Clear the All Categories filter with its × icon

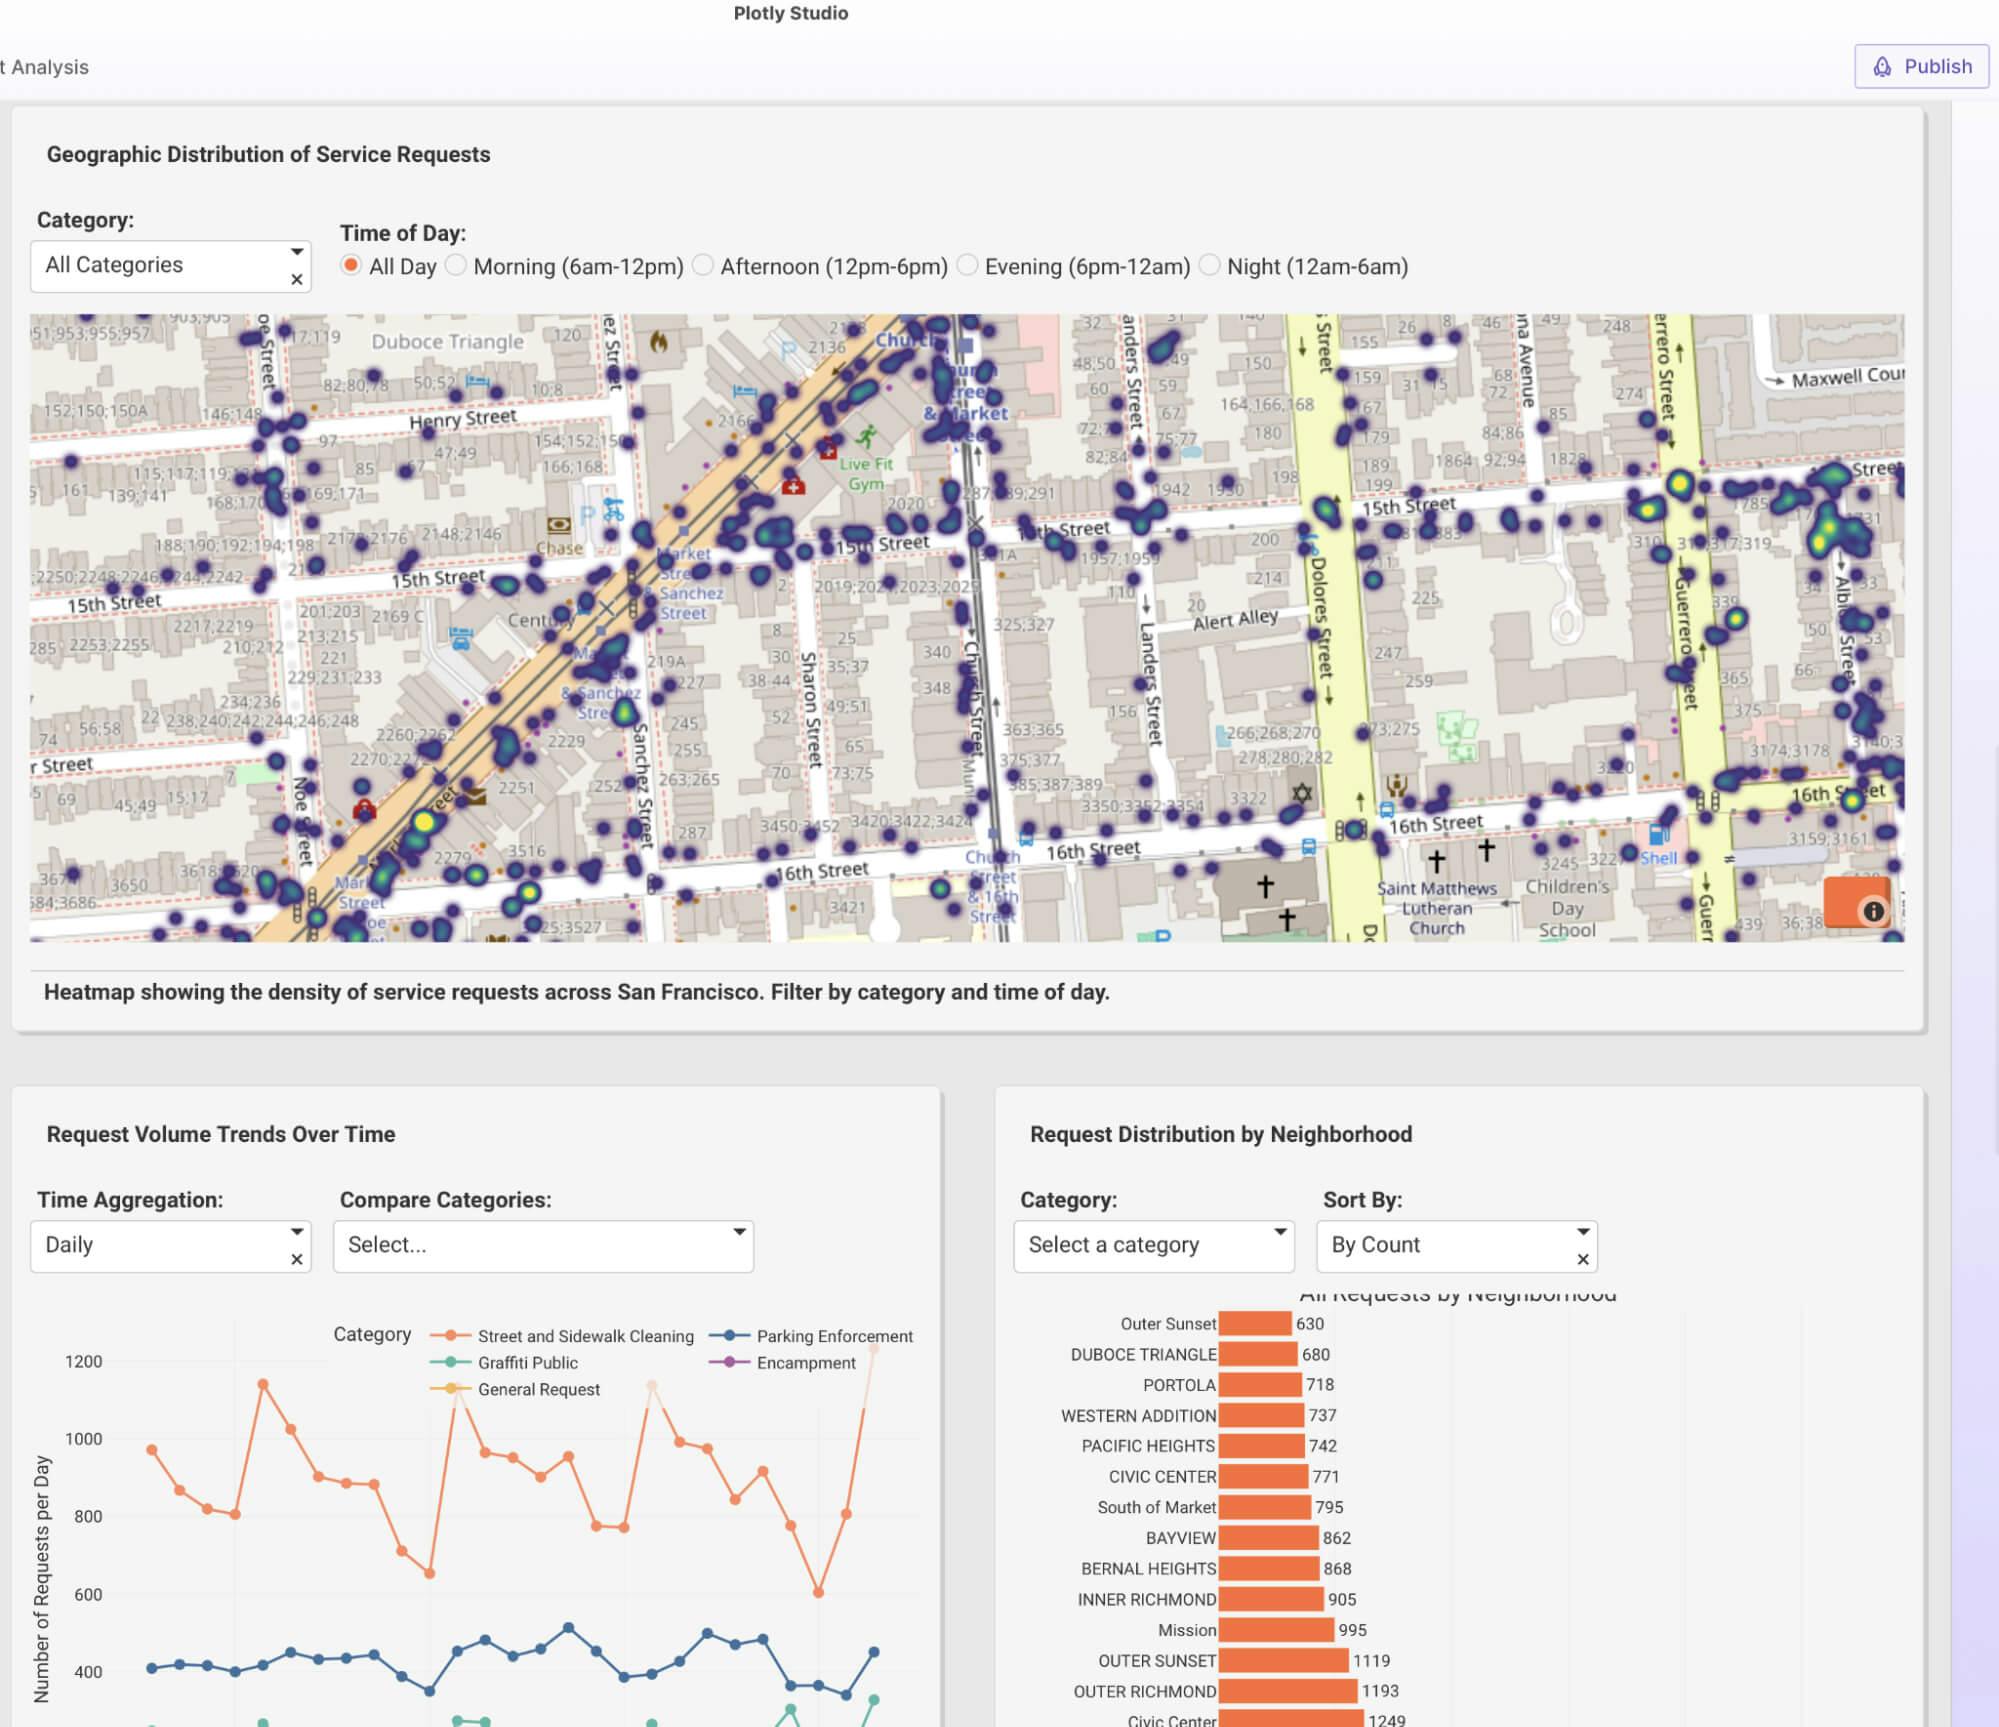tap(297, 279)
